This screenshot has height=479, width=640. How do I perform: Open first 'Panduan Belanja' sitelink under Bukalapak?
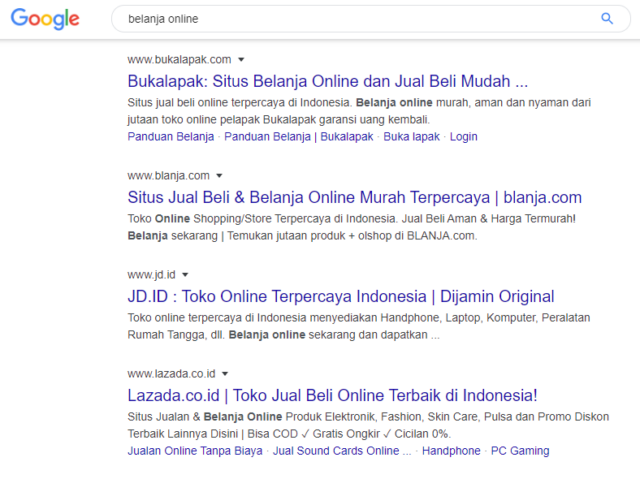pos(171,137)
